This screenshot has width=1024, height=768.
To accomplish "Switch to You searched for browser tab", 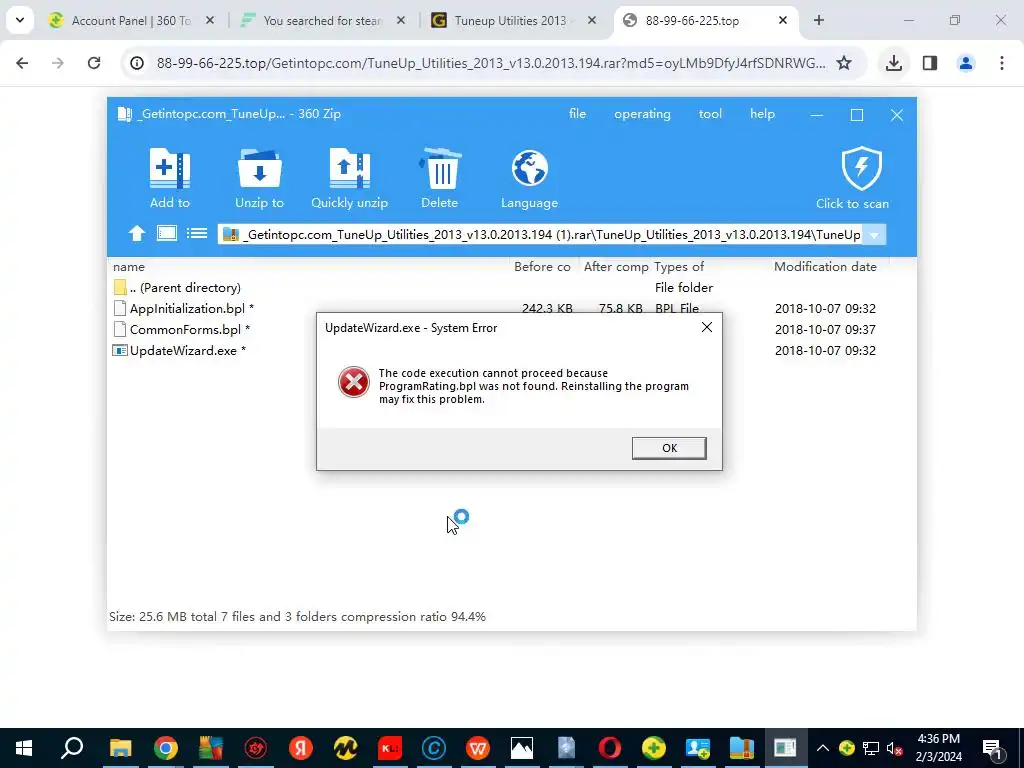I will click(x=323, y=20).
